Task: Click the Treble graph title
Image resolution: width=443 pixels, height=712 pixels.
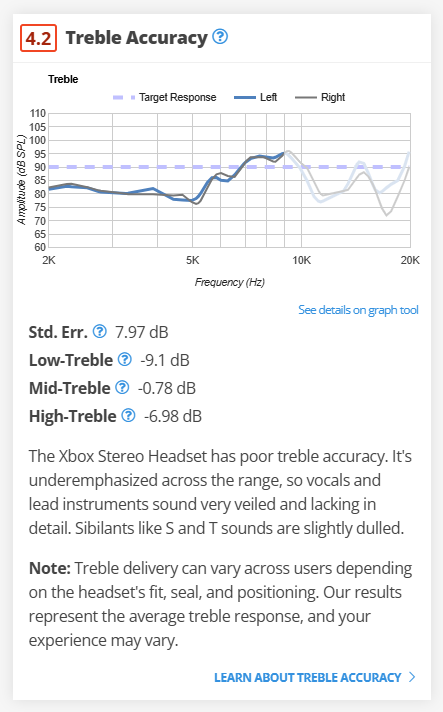Action: [63, 79]
